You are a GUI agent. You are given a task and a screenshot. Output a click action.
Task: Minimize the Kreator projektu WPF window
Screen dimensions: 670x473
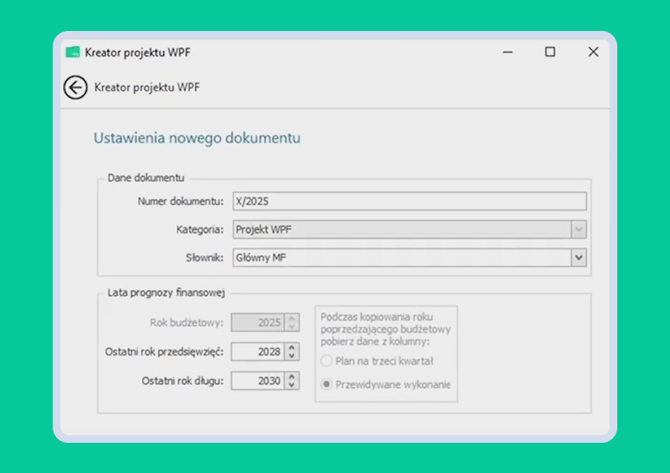coord(505,52)
